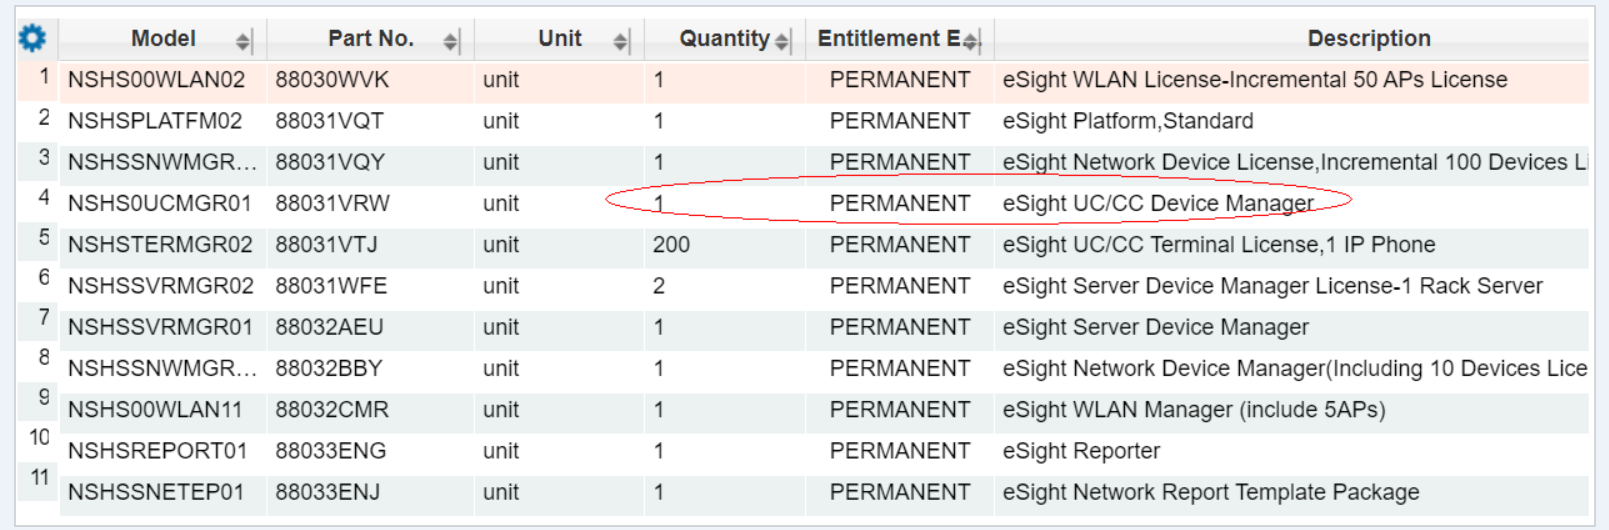Open the table settings gear icon
Viewport: 1609px width, 530px height.
pos(32,38)
